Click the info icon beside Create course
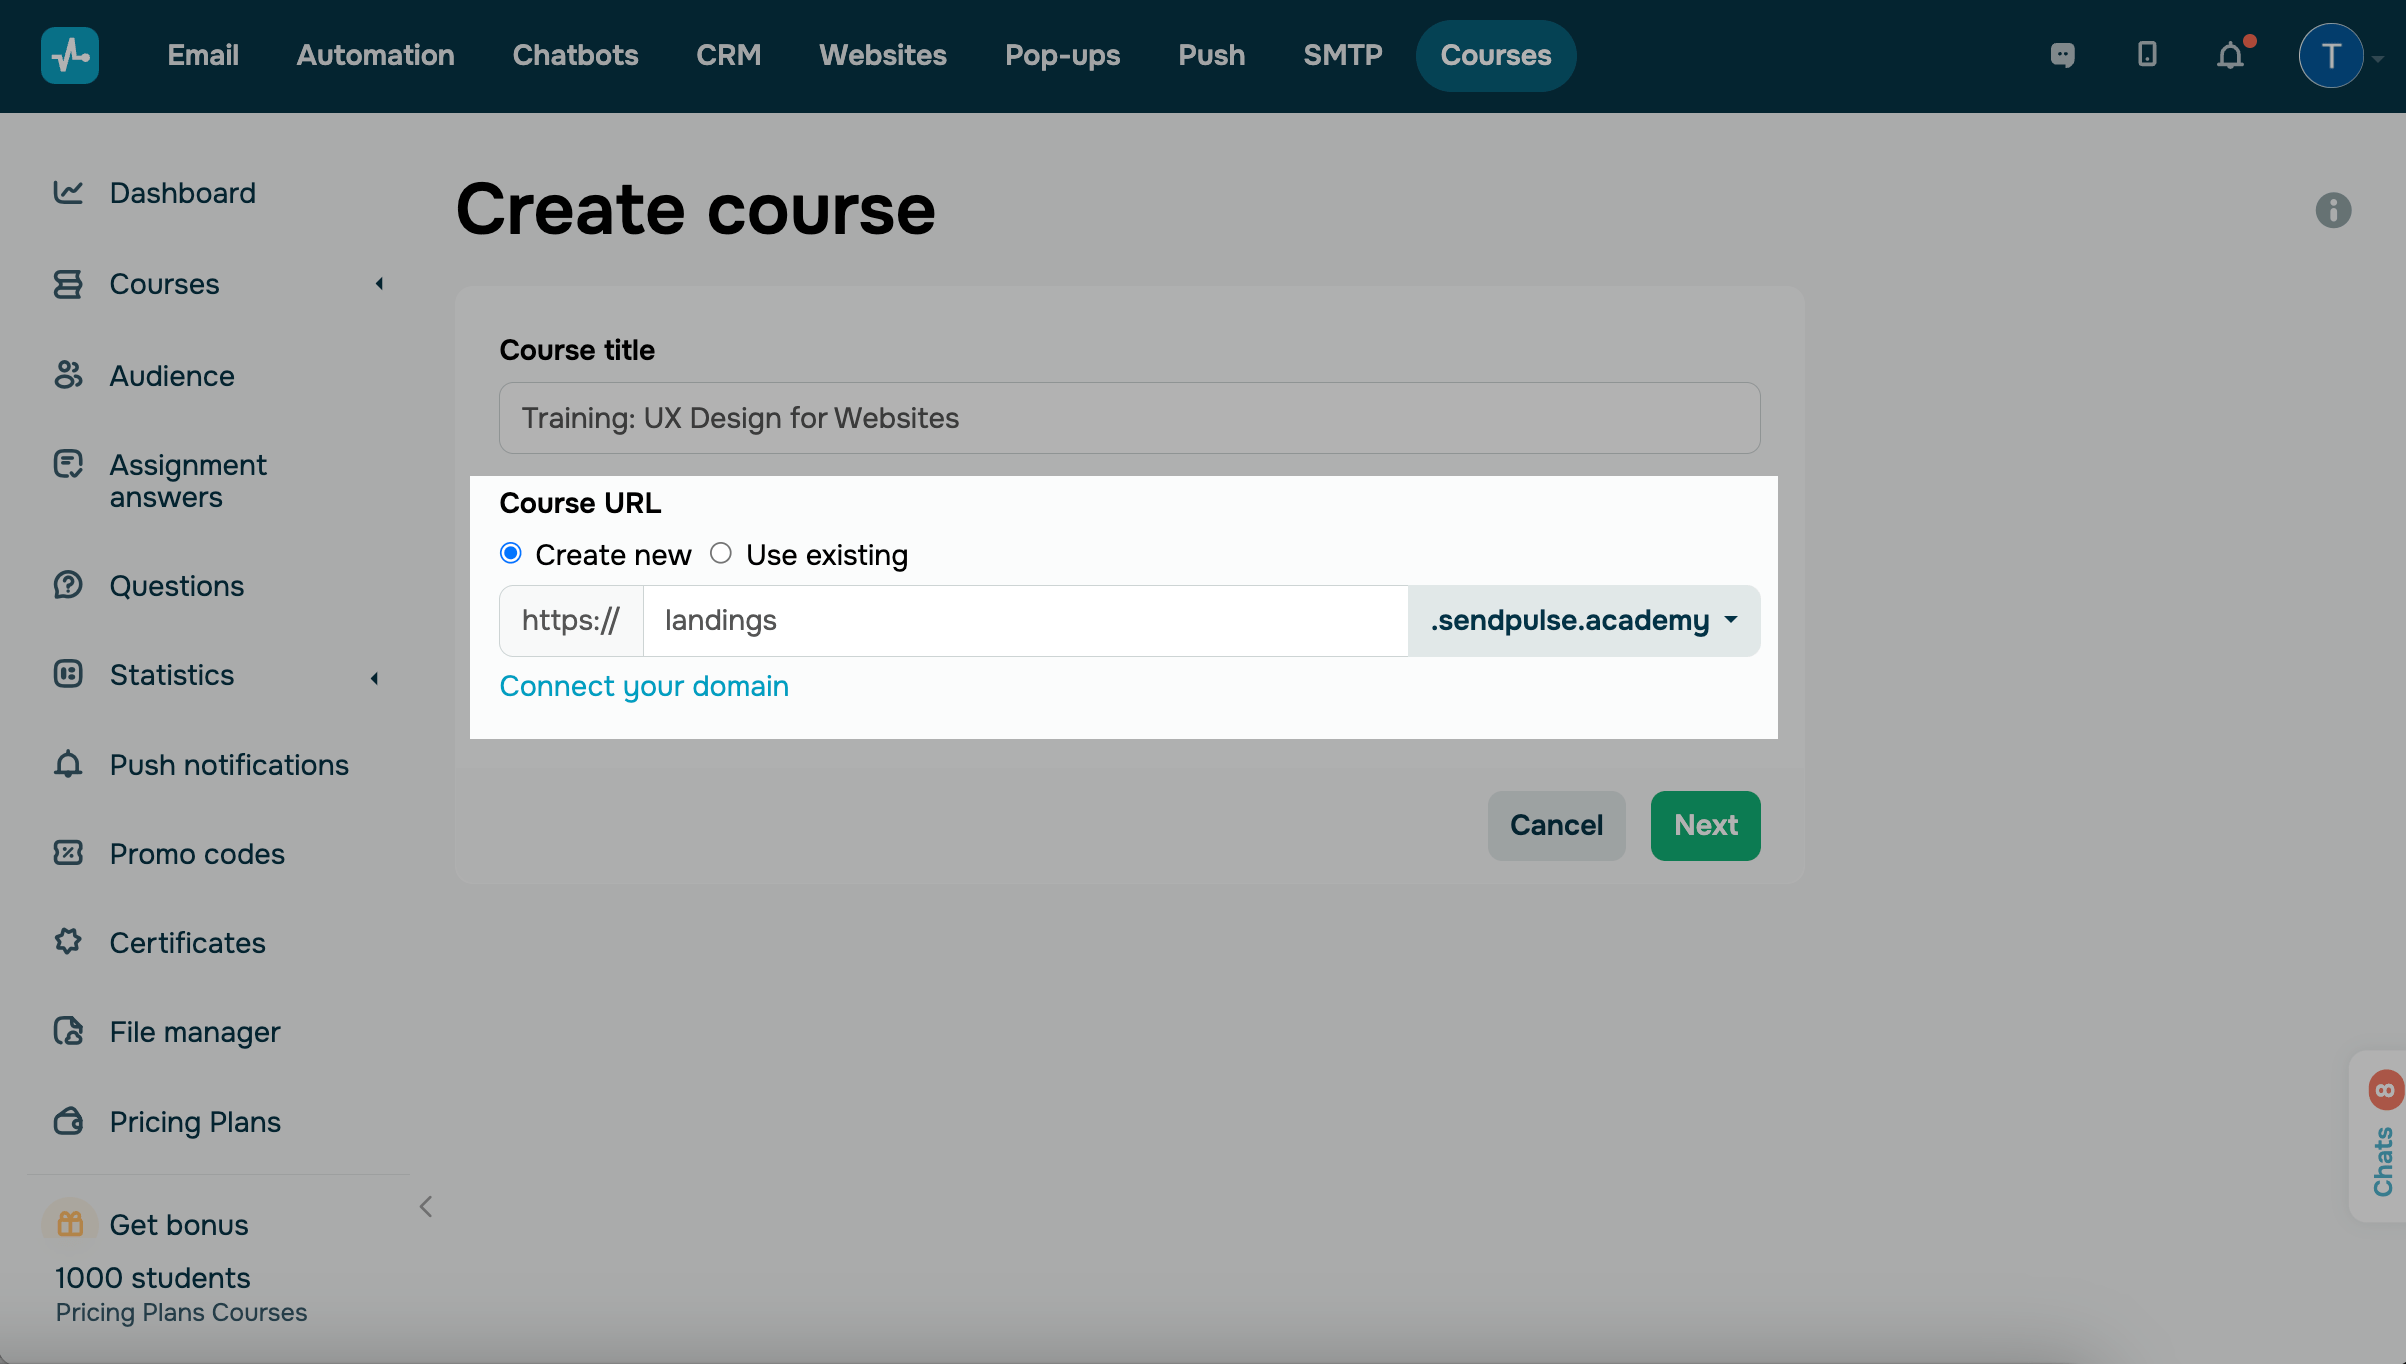The width and height of the screenshot is (2406, 1364). pyautogui.click(x=2333, y=210)
